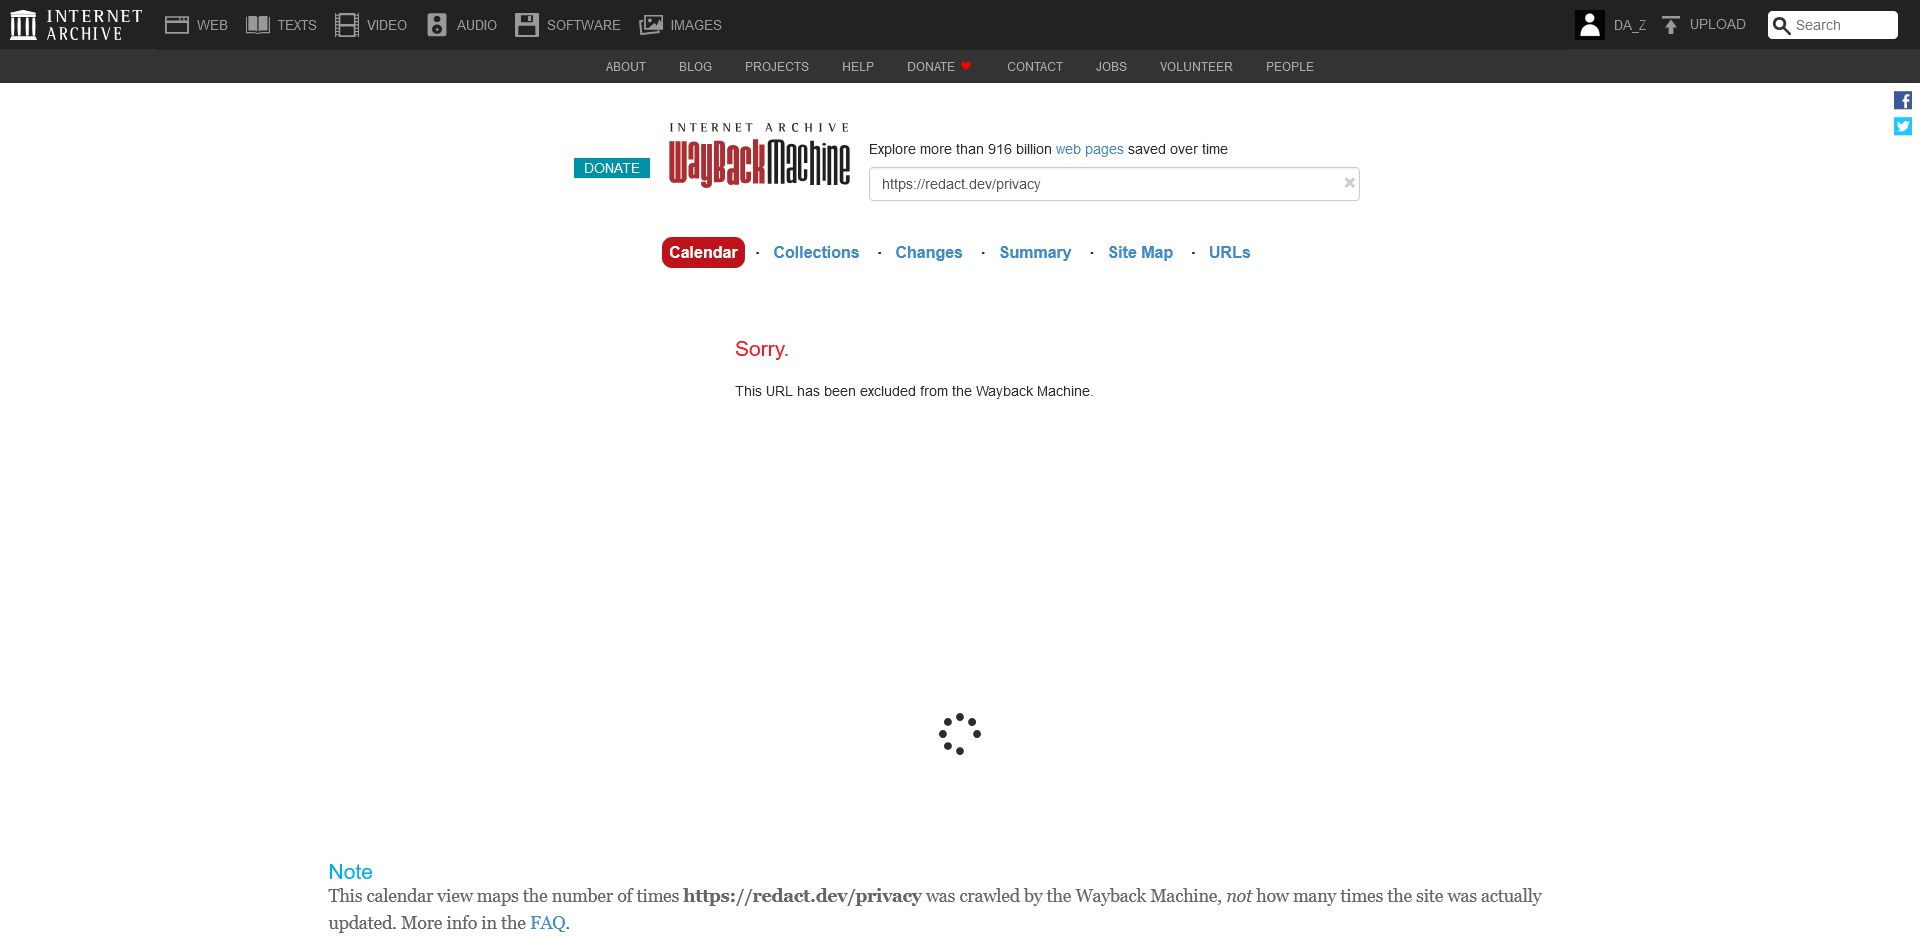
Task: Switch to the Changes tab
Action: coord(929,253)
